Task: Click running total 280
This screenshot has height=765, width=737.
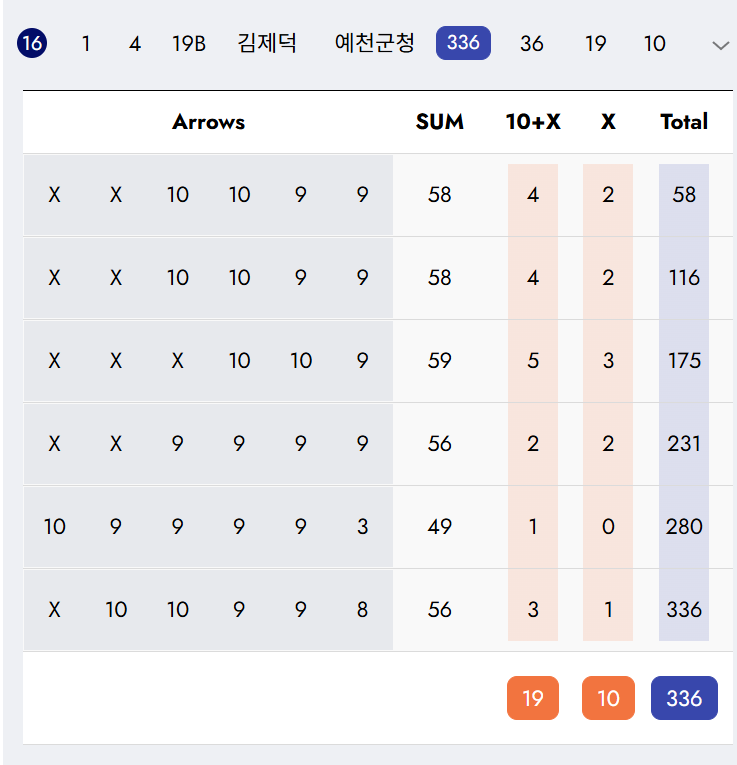Action: point(684,527)
